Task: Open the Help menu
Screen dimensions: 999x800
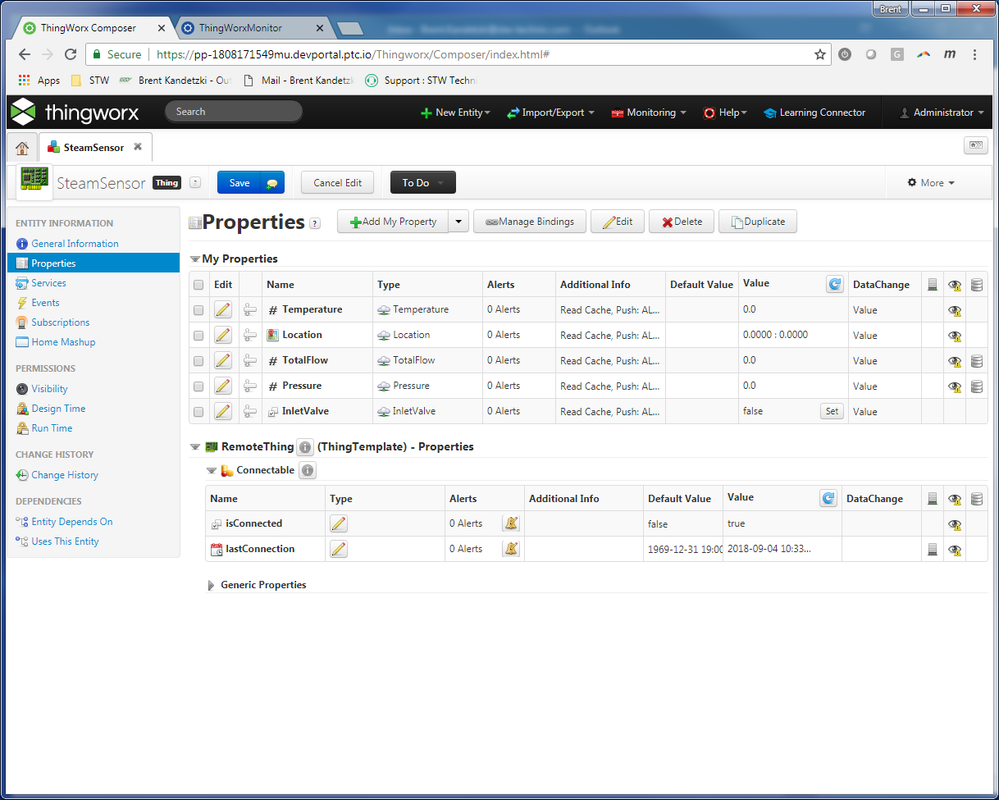Action: pyautogui.click(x=725, y=113)
